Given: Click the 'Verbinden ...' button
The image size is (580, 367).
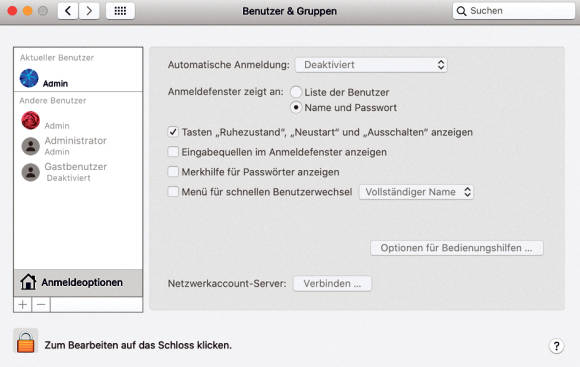Looking at the screenshot, I should tap(332, 283).
